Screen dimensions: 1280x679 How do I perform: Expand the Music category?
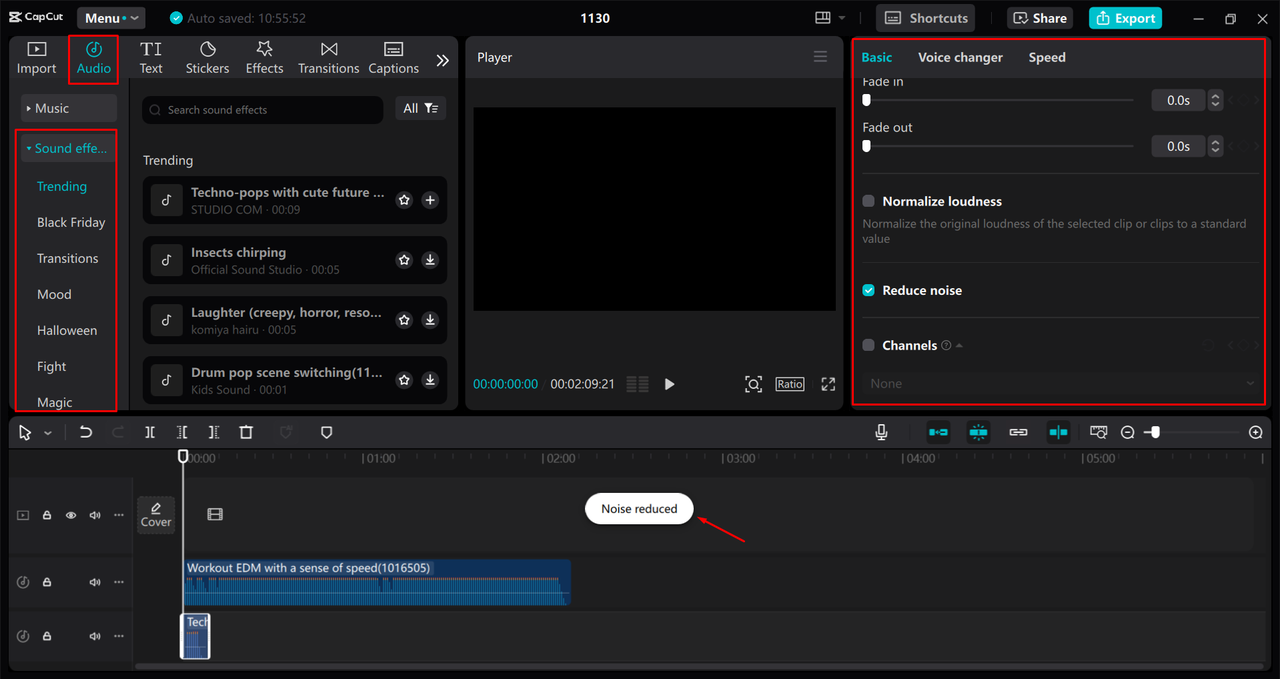pos(69,108)
